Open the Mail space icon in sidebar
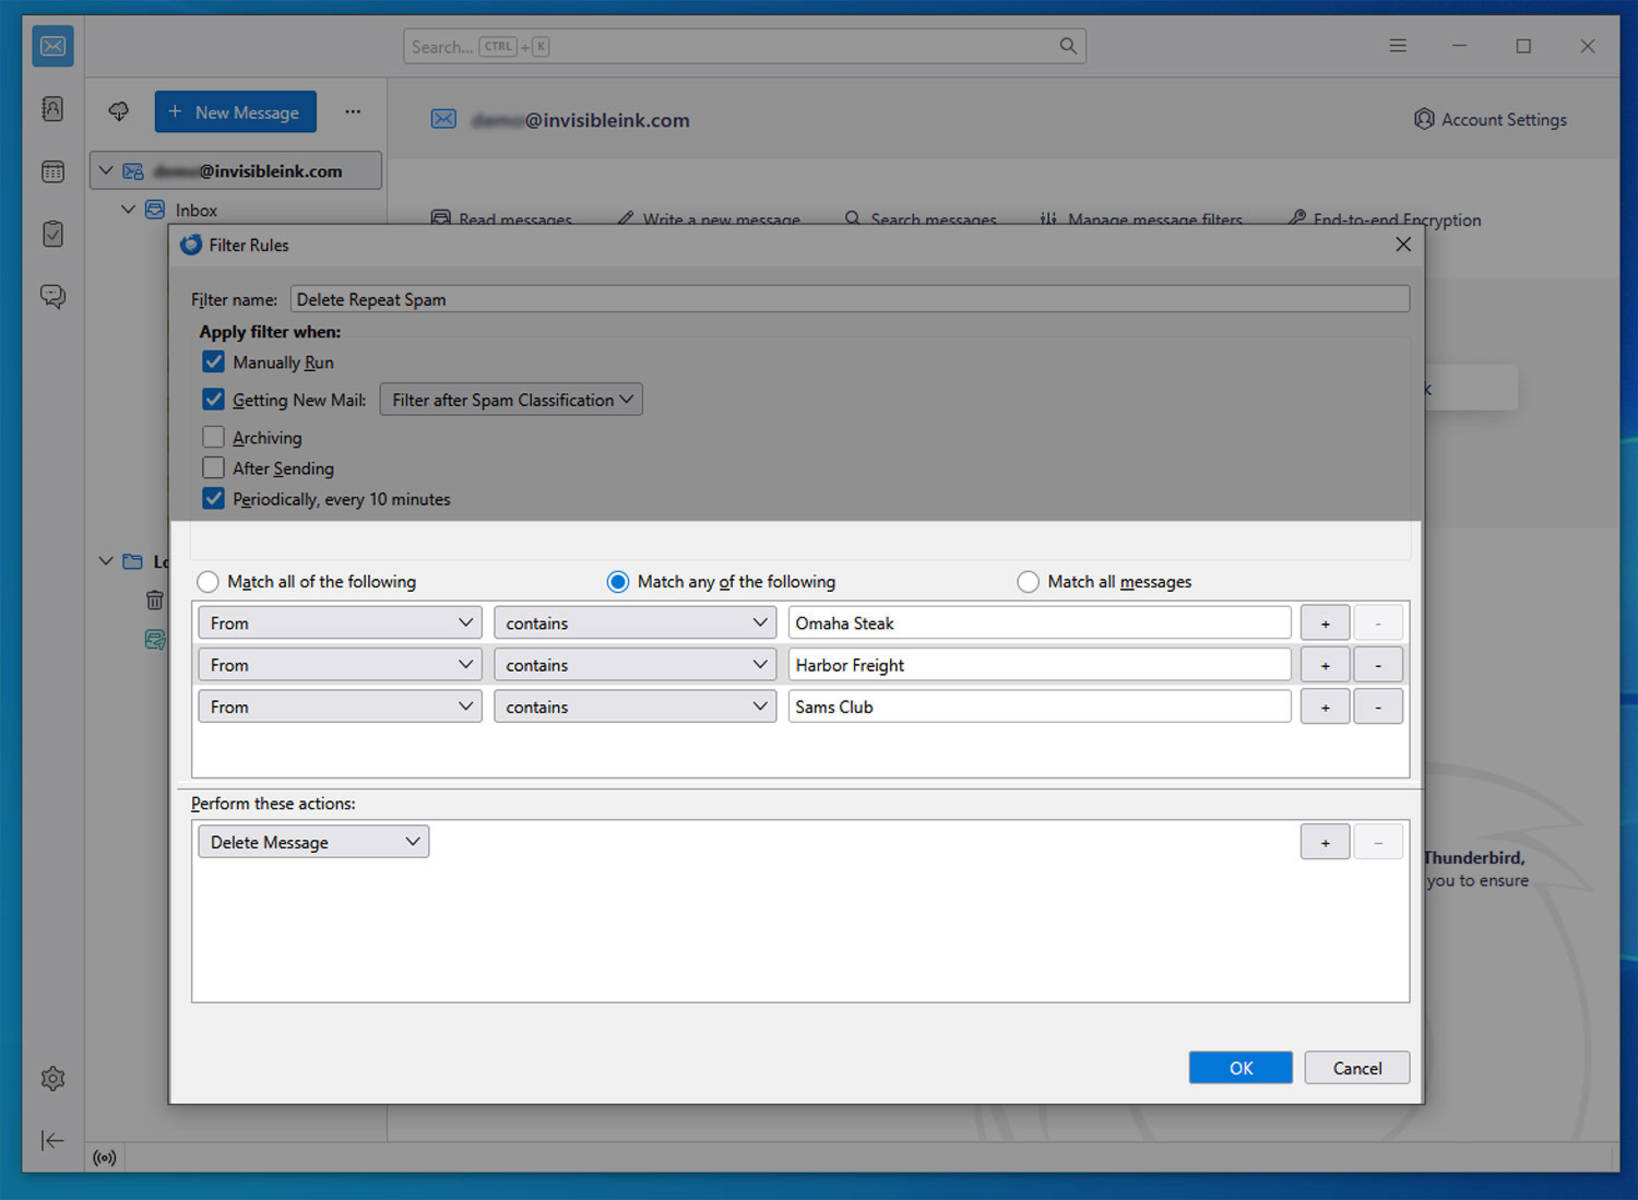 (x=53, y=46)
